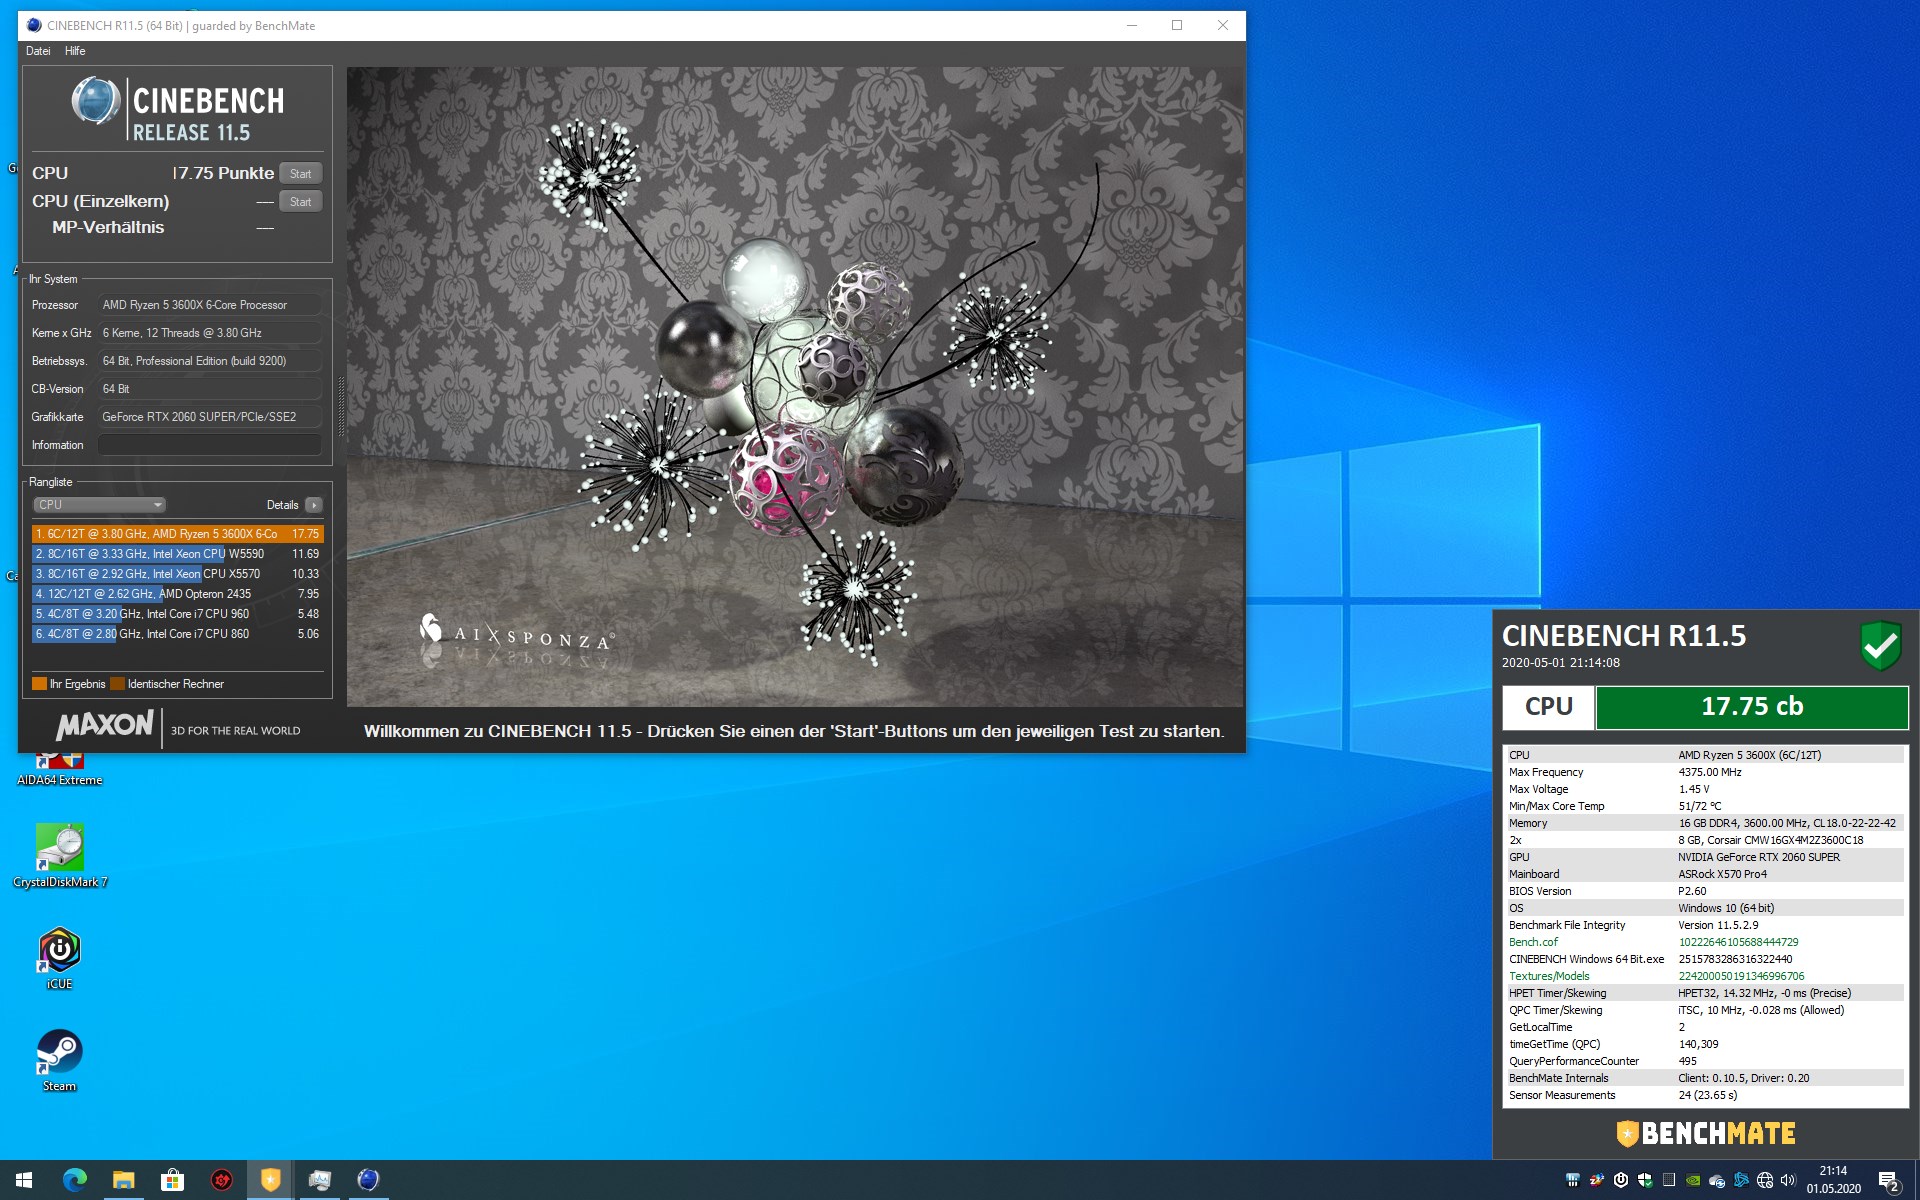
Task: Click the rendered spheres preview image
Action: pyautogui.click(x=795, y=387)
